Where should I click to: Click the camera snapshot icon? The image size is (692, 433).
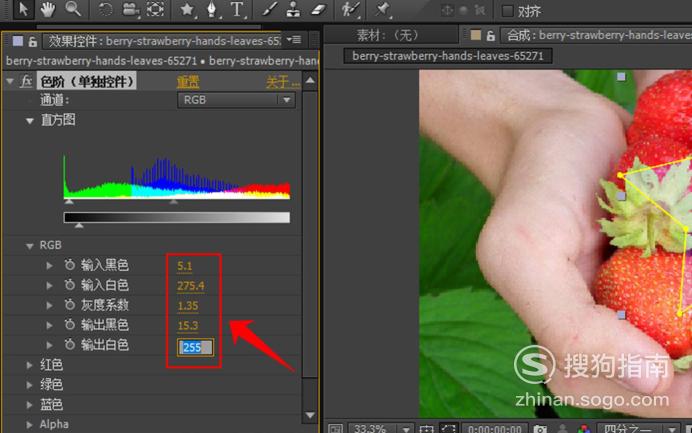540,429
